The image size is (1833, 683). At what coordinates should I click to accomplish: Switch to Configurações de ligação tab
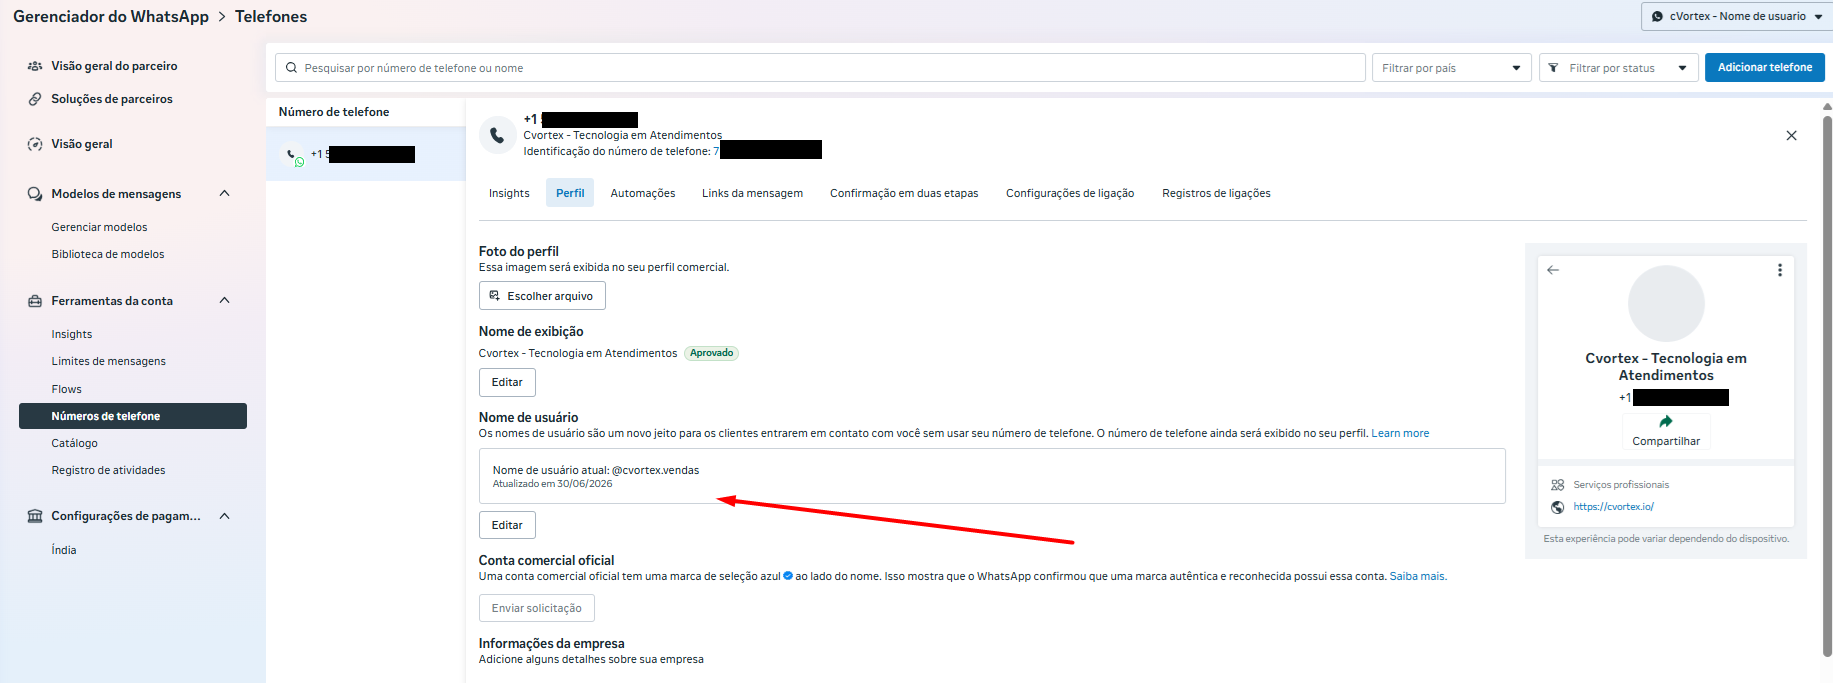point(1070,193)
